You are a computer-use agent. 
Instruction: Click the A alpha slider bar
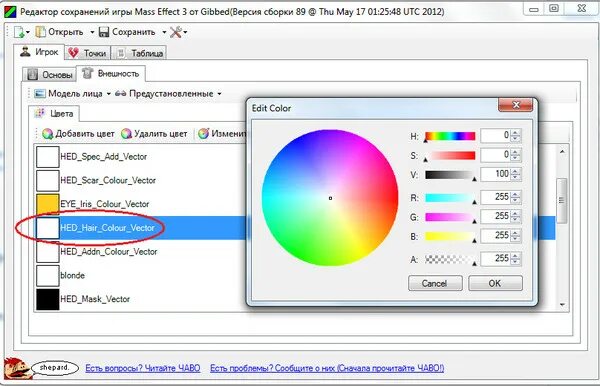[x=450, y=259]
